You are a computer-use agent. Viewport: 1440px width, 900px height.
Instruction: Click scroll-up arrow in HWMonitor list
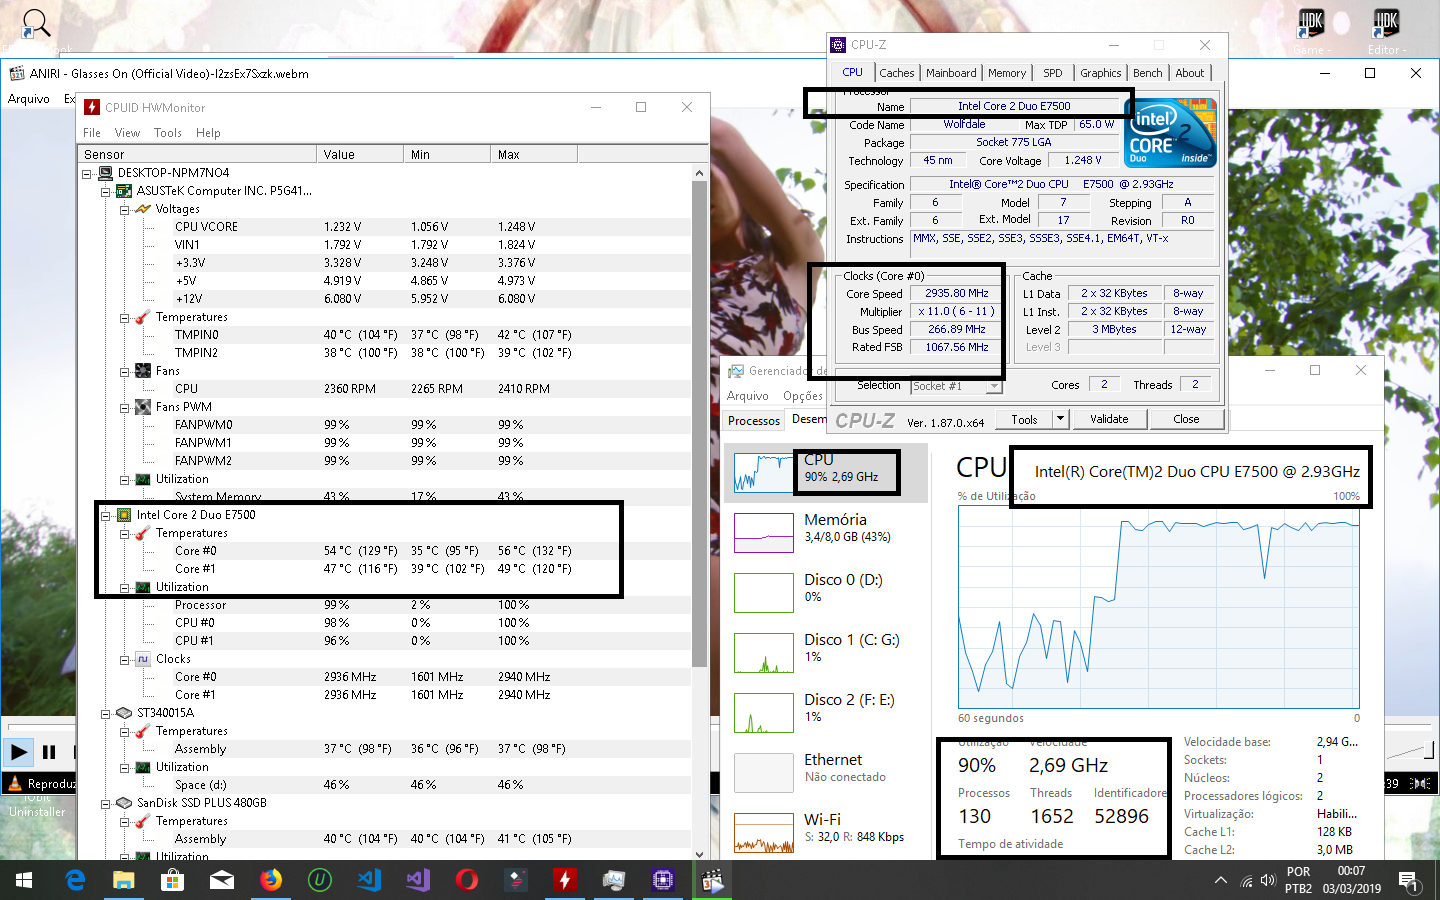click(699, 173)
